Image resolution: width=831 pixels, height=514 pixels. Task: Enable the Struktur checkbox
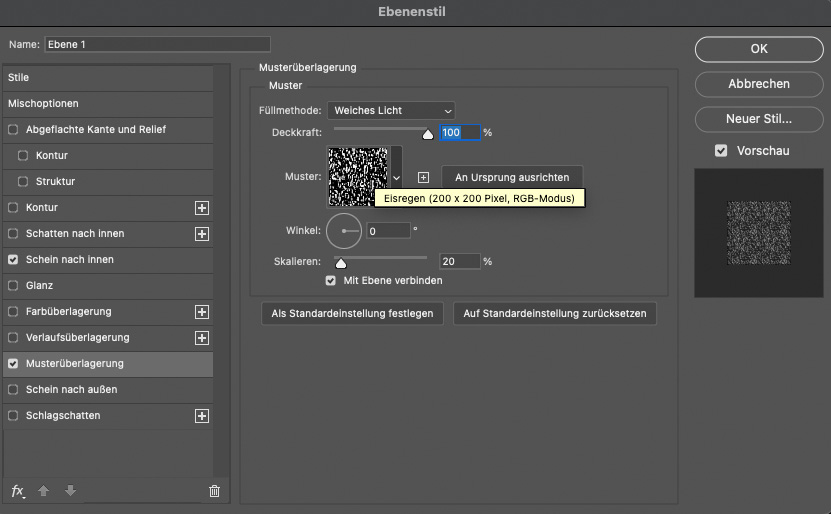(x=23, y=181)
